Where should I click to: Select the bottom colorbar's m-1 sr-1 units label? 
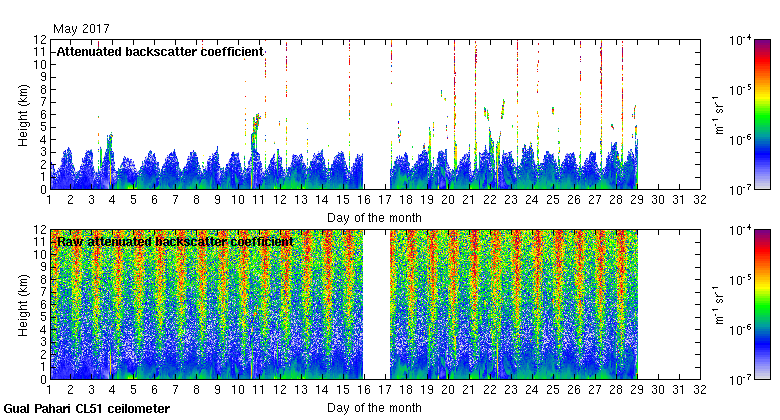716,304
